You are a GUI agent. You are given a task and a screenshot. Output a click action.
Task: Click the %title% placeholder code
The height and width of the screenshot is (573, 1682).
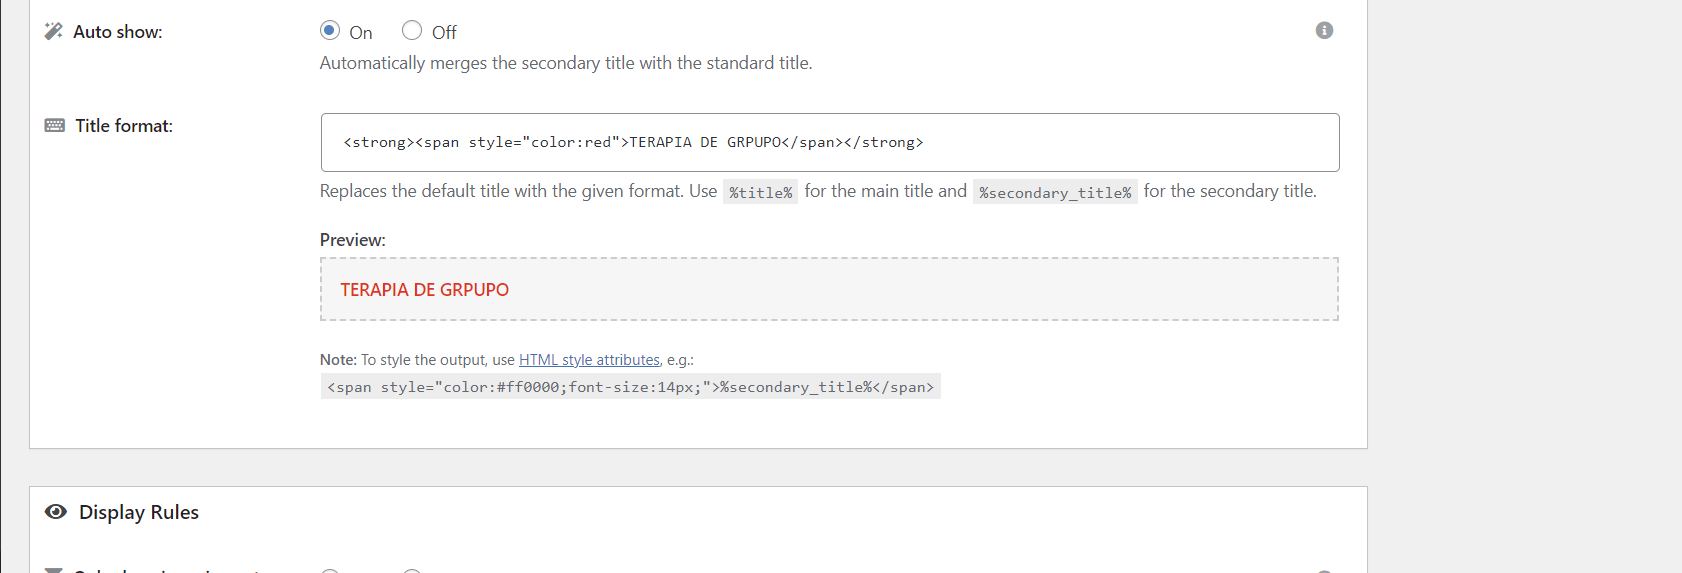(x=761, y=192)
